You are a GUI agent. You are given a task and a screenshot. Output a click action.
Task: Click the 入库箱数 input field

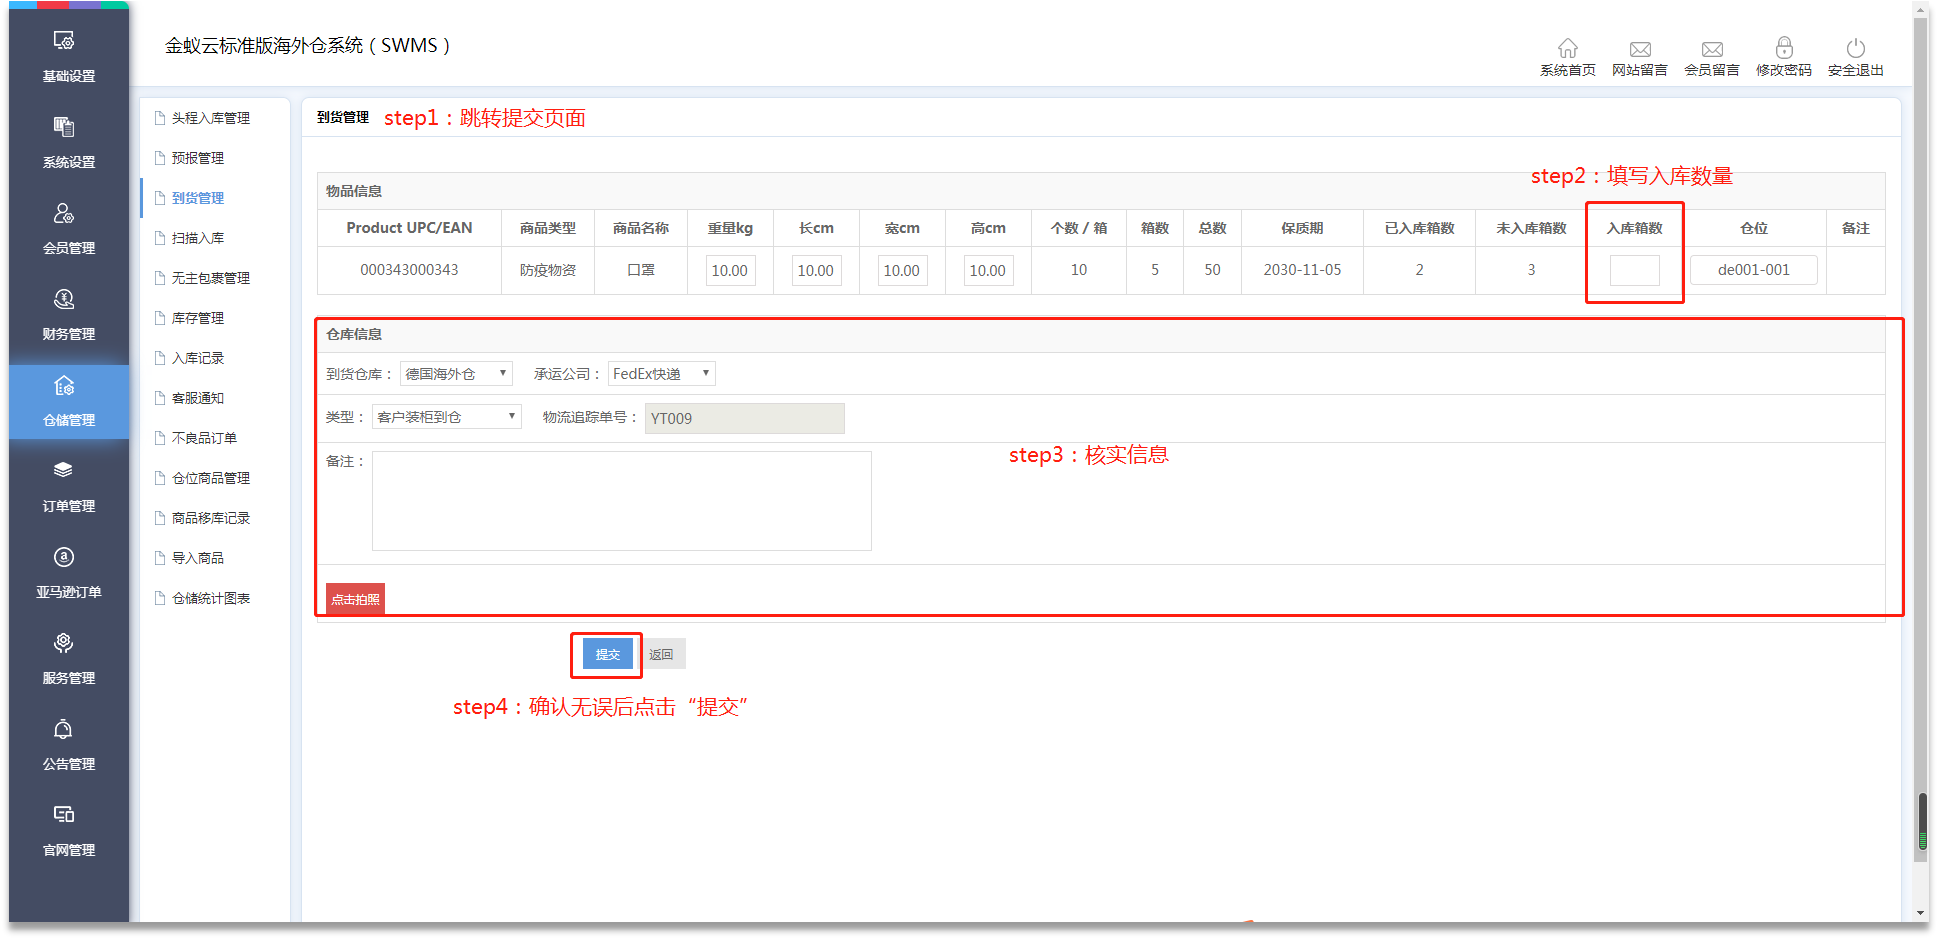pos(1634,270)
